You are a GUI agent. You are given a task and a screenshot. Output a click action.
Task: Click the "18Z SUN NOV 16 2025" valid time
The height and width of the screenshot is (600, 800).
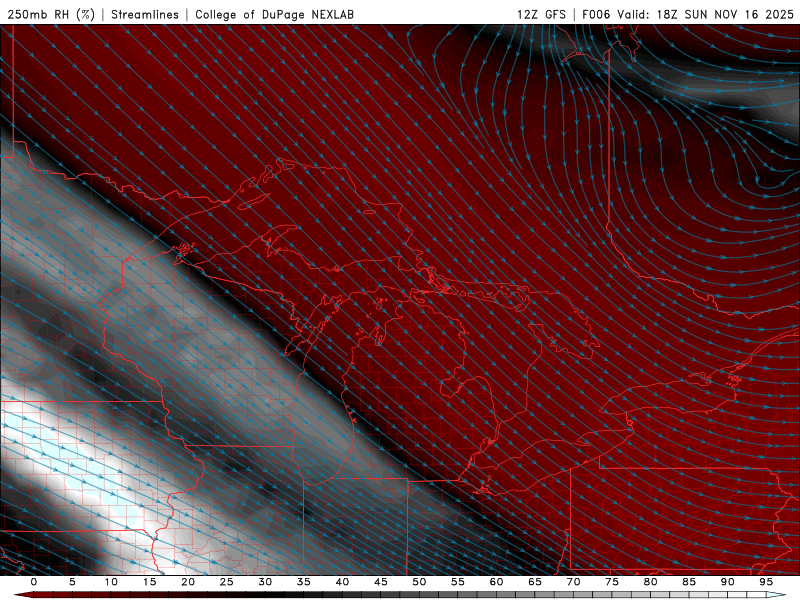[x=725, y=14]
